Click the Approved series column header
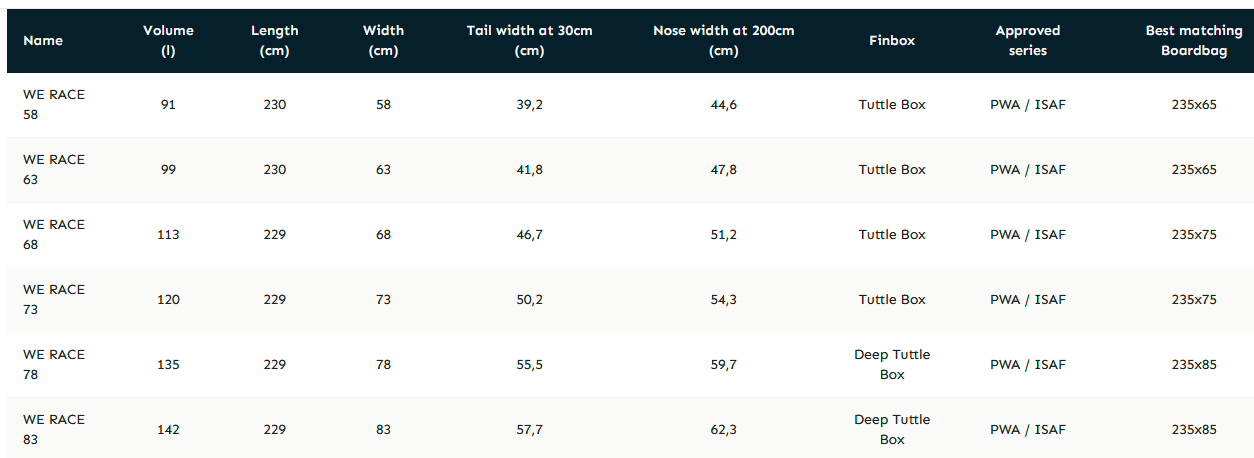The height and width of the screenshot is (458, 1254). [1027, 41]
